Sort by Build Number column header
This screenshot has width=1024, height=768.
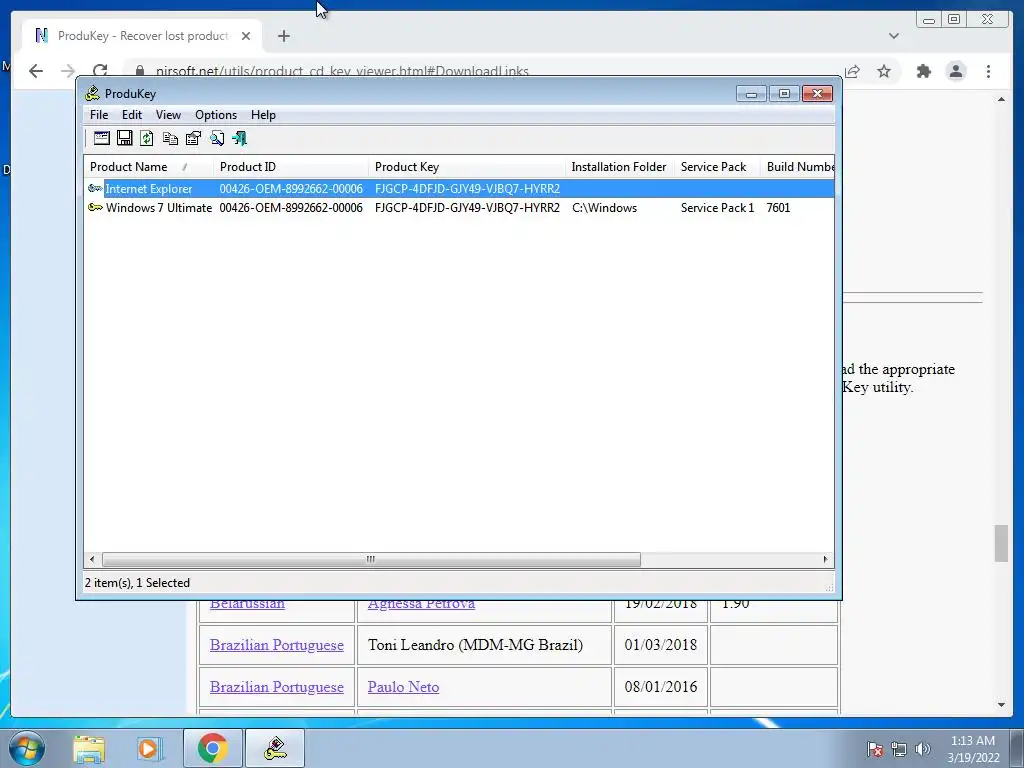pyautogui.click(x=797, y=167)
